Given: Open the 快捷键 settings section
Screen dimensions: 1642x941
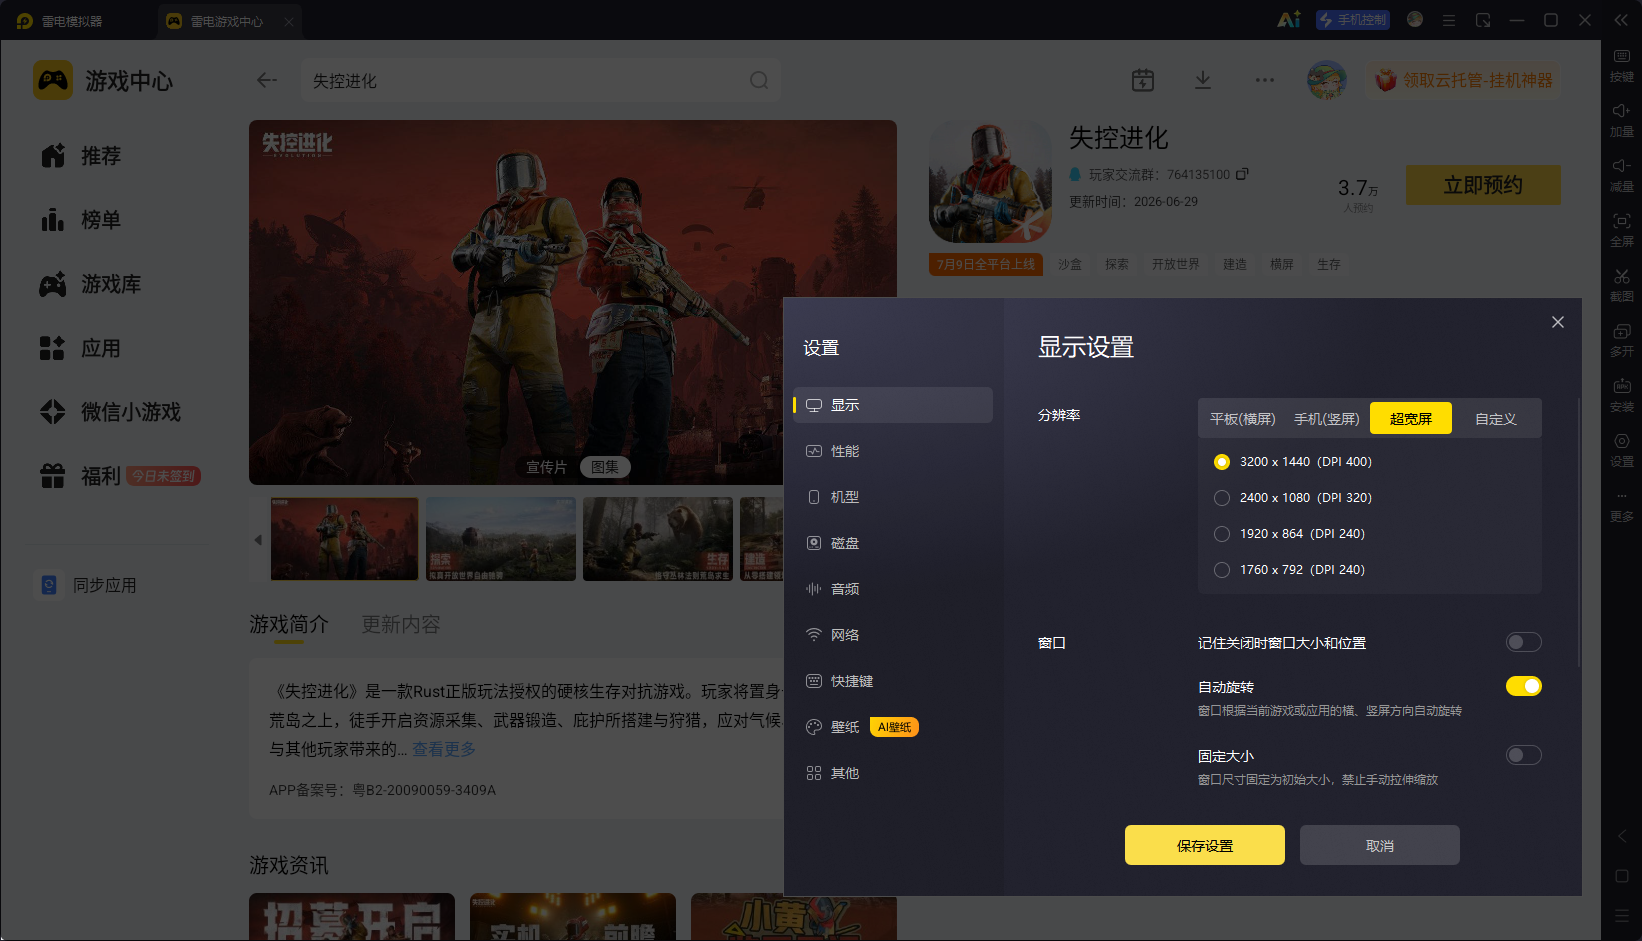Looking at the screenshot, I should point(893,681).
